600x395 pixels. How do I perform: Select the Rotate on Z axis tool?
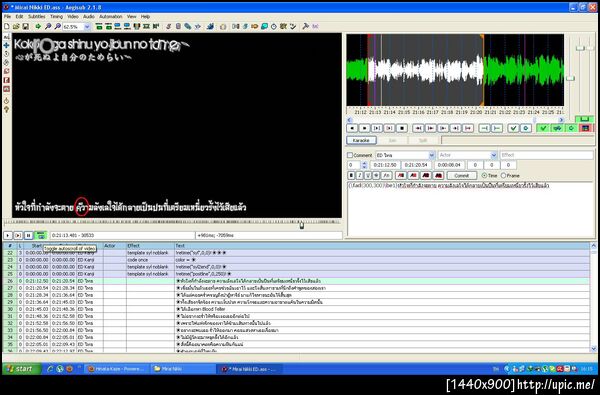pyautogui.click(x=7, y=54)
